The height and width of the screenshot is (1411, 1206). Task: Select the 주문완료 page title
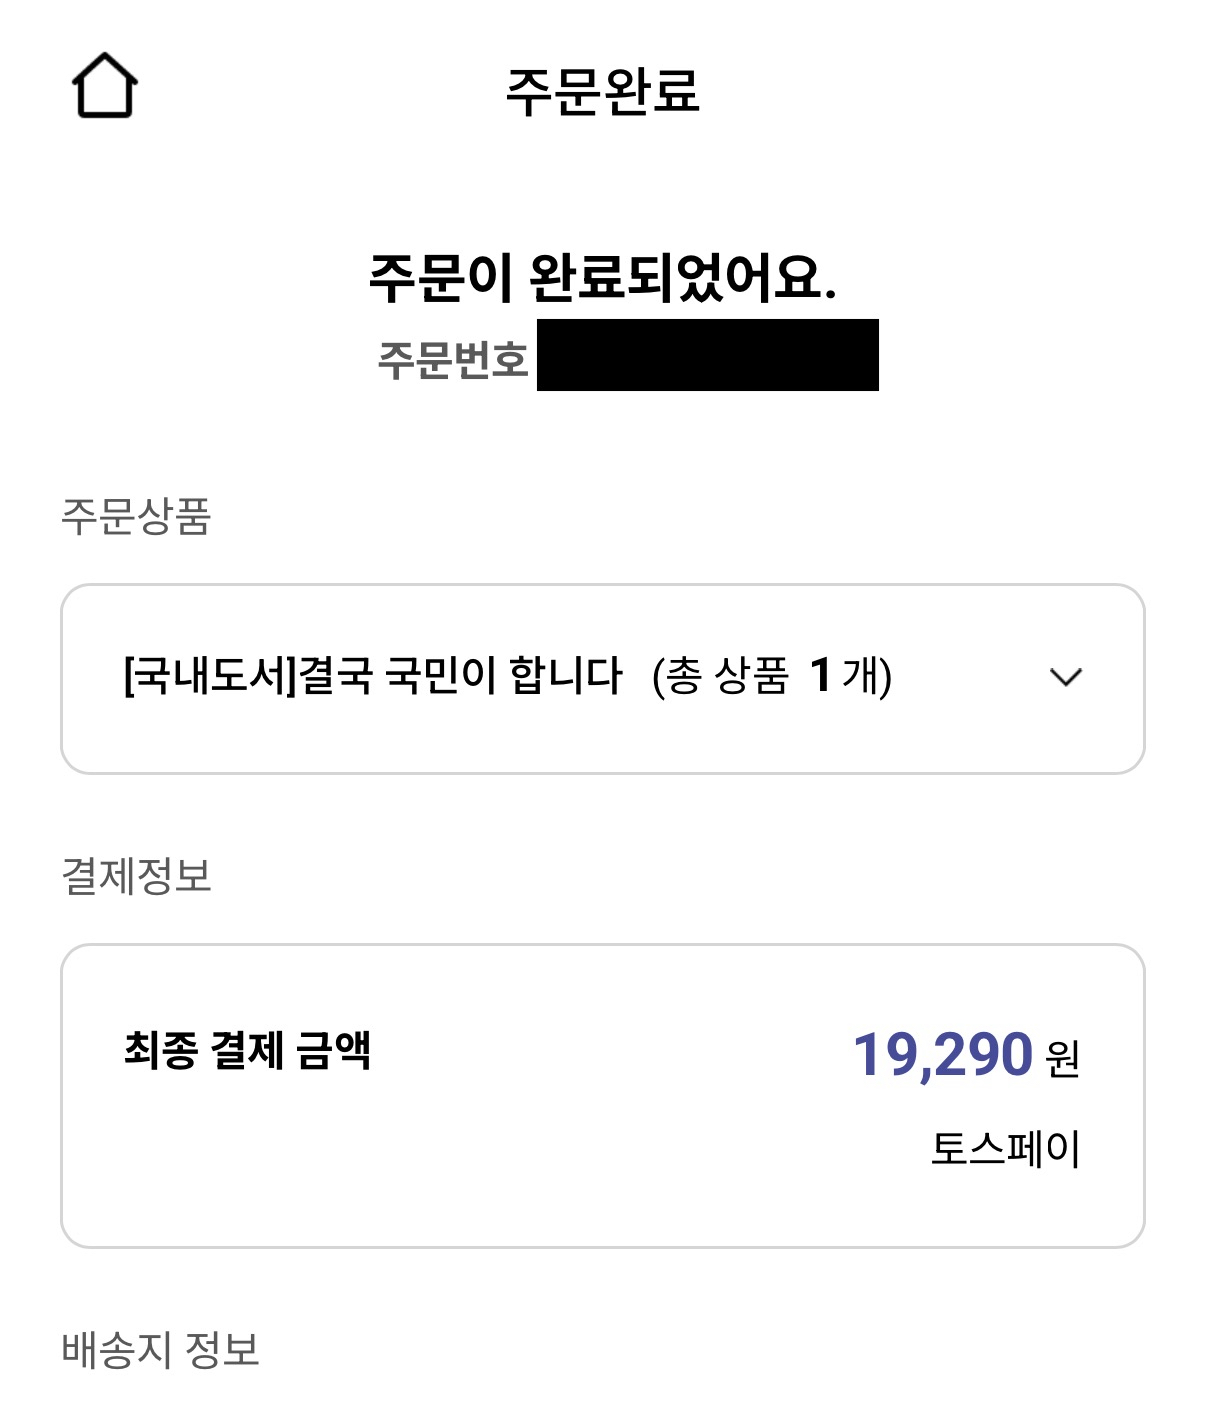coord(603,91)
